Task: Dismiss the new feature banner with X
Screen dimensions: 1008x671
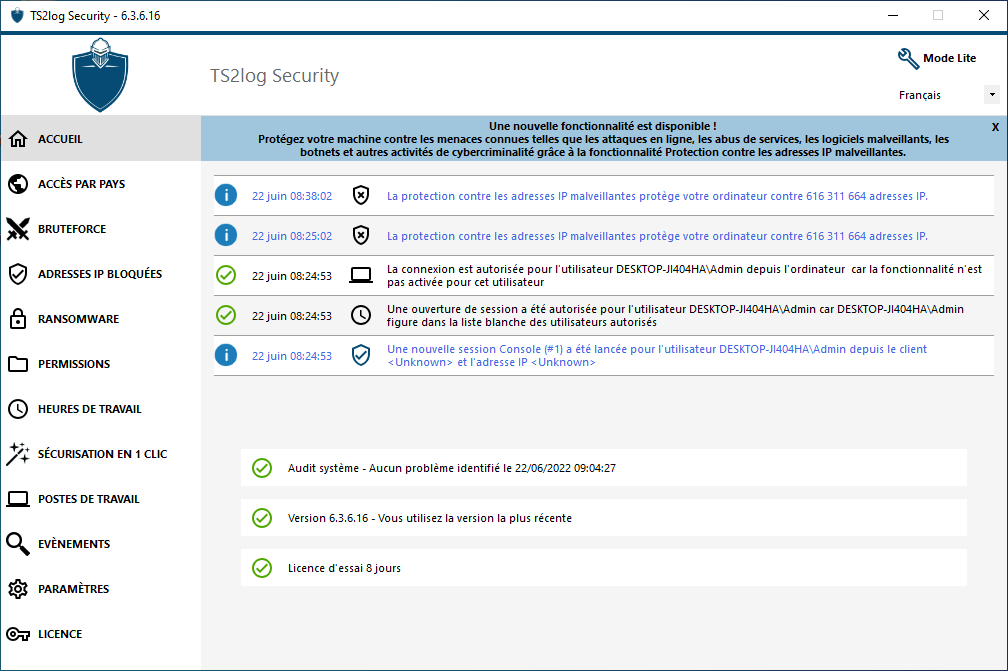Action: pyautogui.click(x=995, y=127)
